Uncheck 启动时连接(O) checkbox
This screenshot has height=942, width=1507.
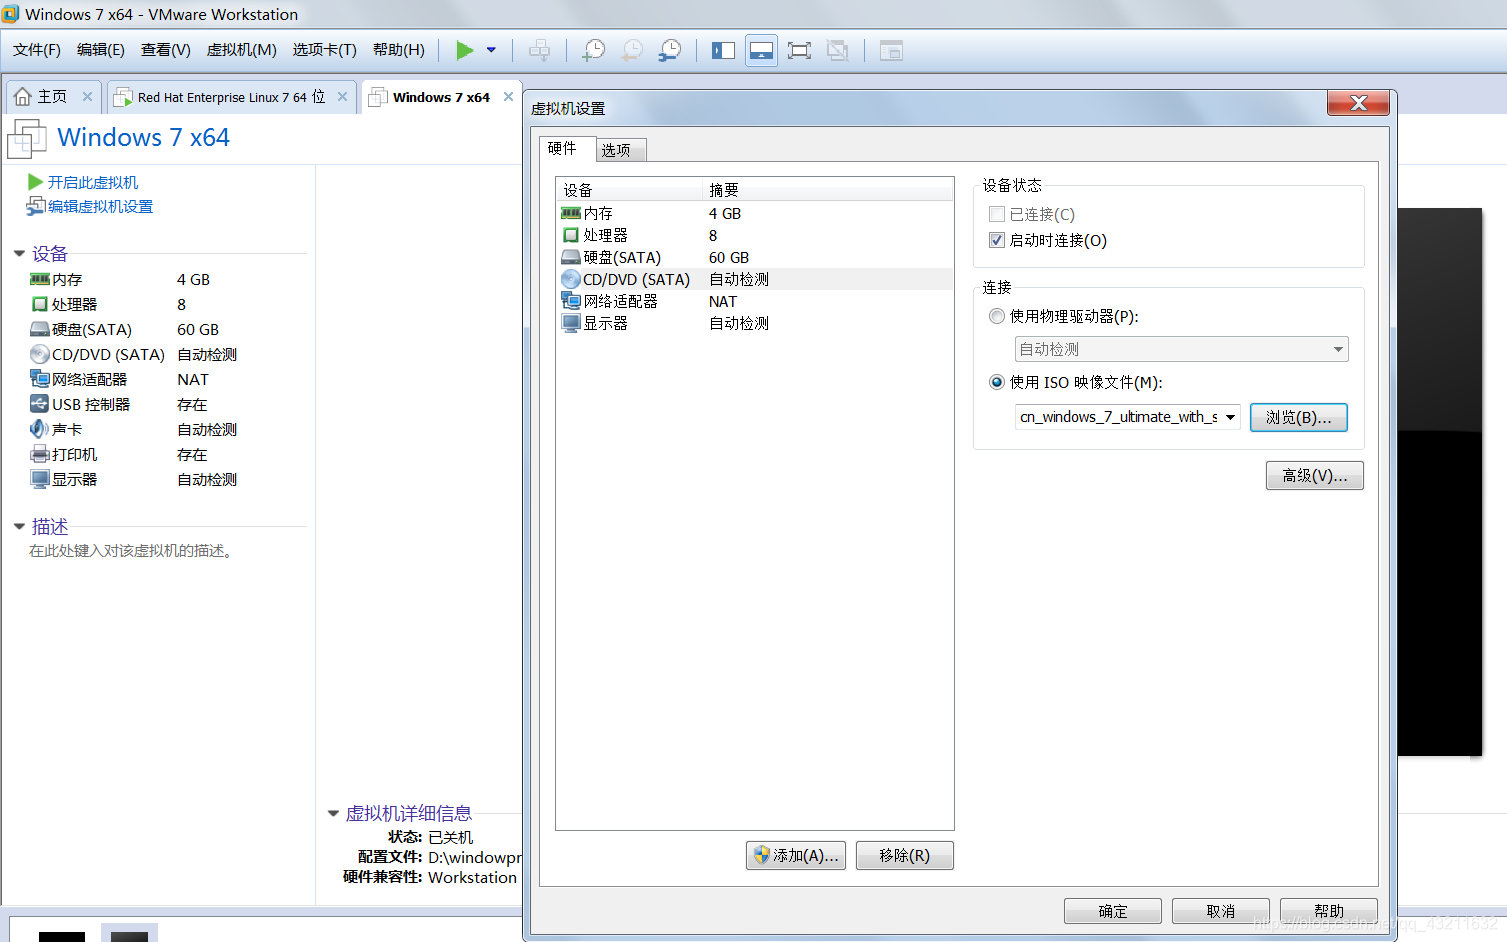coord(997,240)
